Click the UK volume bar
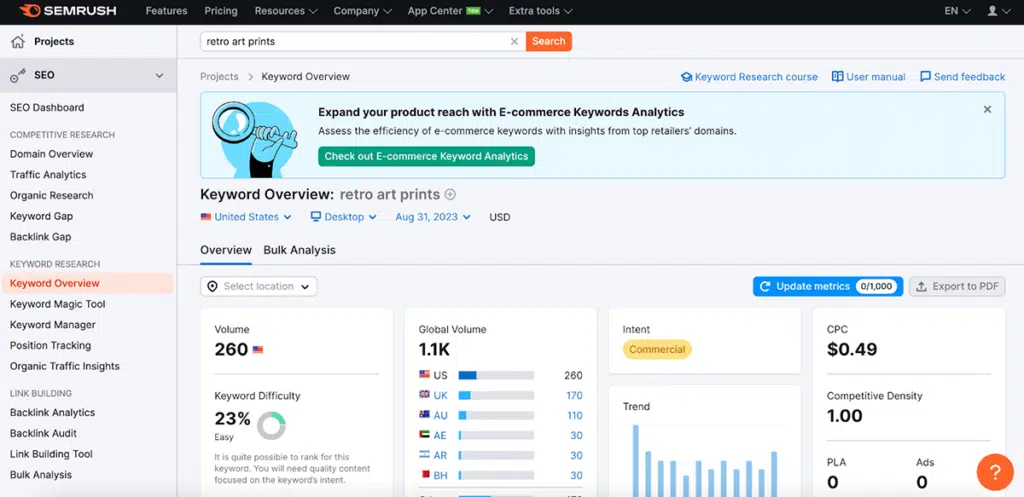1024x497 pixels. coord(496,395)
